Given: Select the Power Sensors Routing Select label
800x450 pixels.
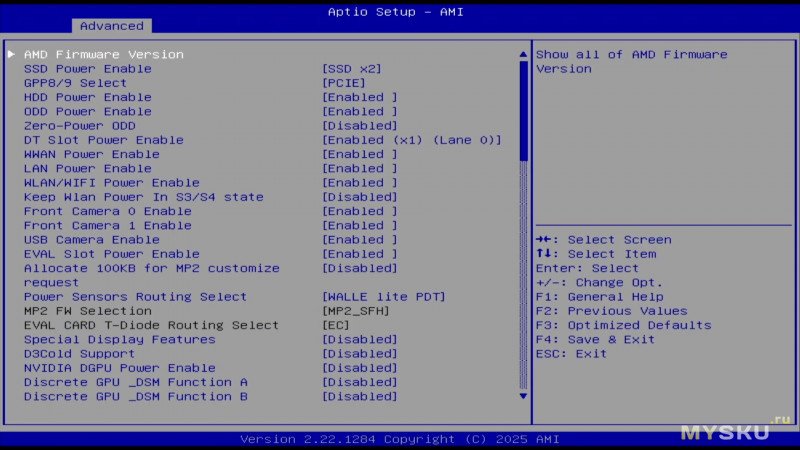Looking at the screenshot, I should [135, 297].
